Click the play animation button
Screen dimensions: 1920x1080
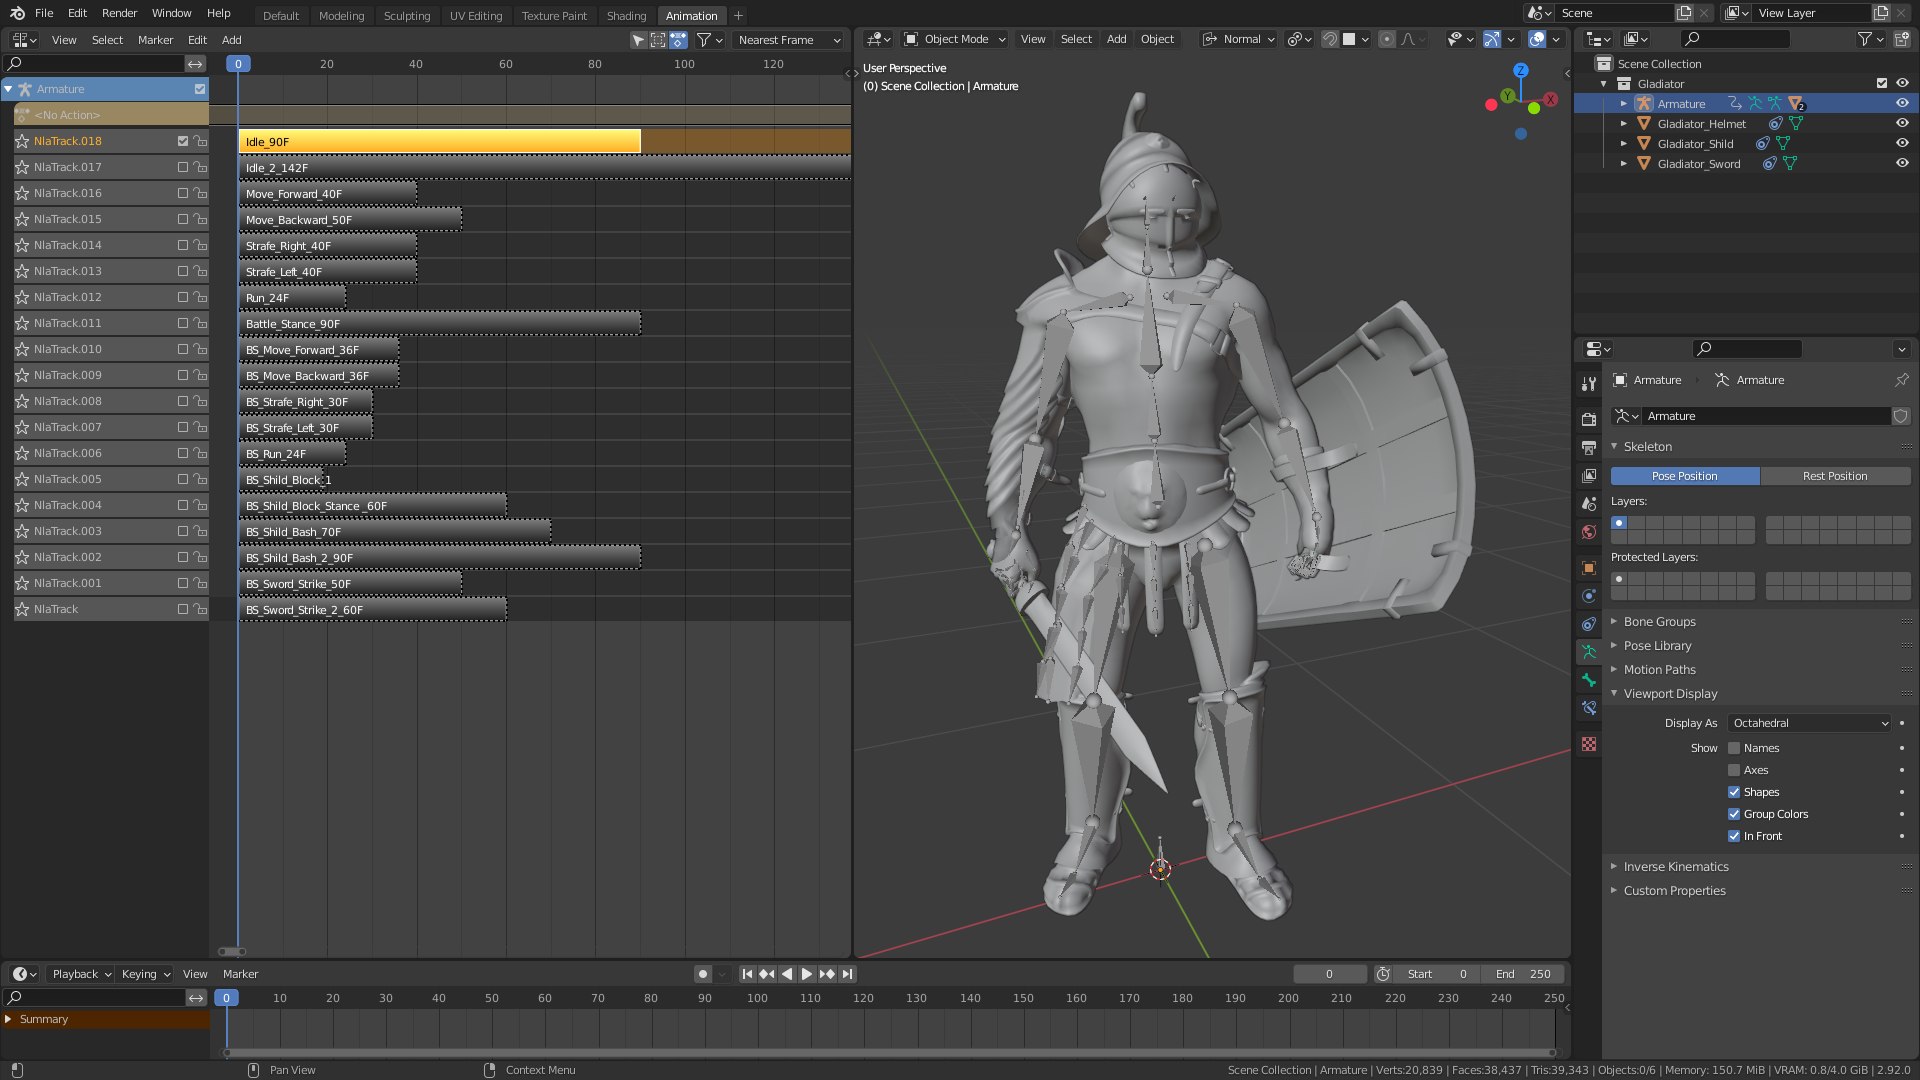pyautogui.click(x=807, y=974)
